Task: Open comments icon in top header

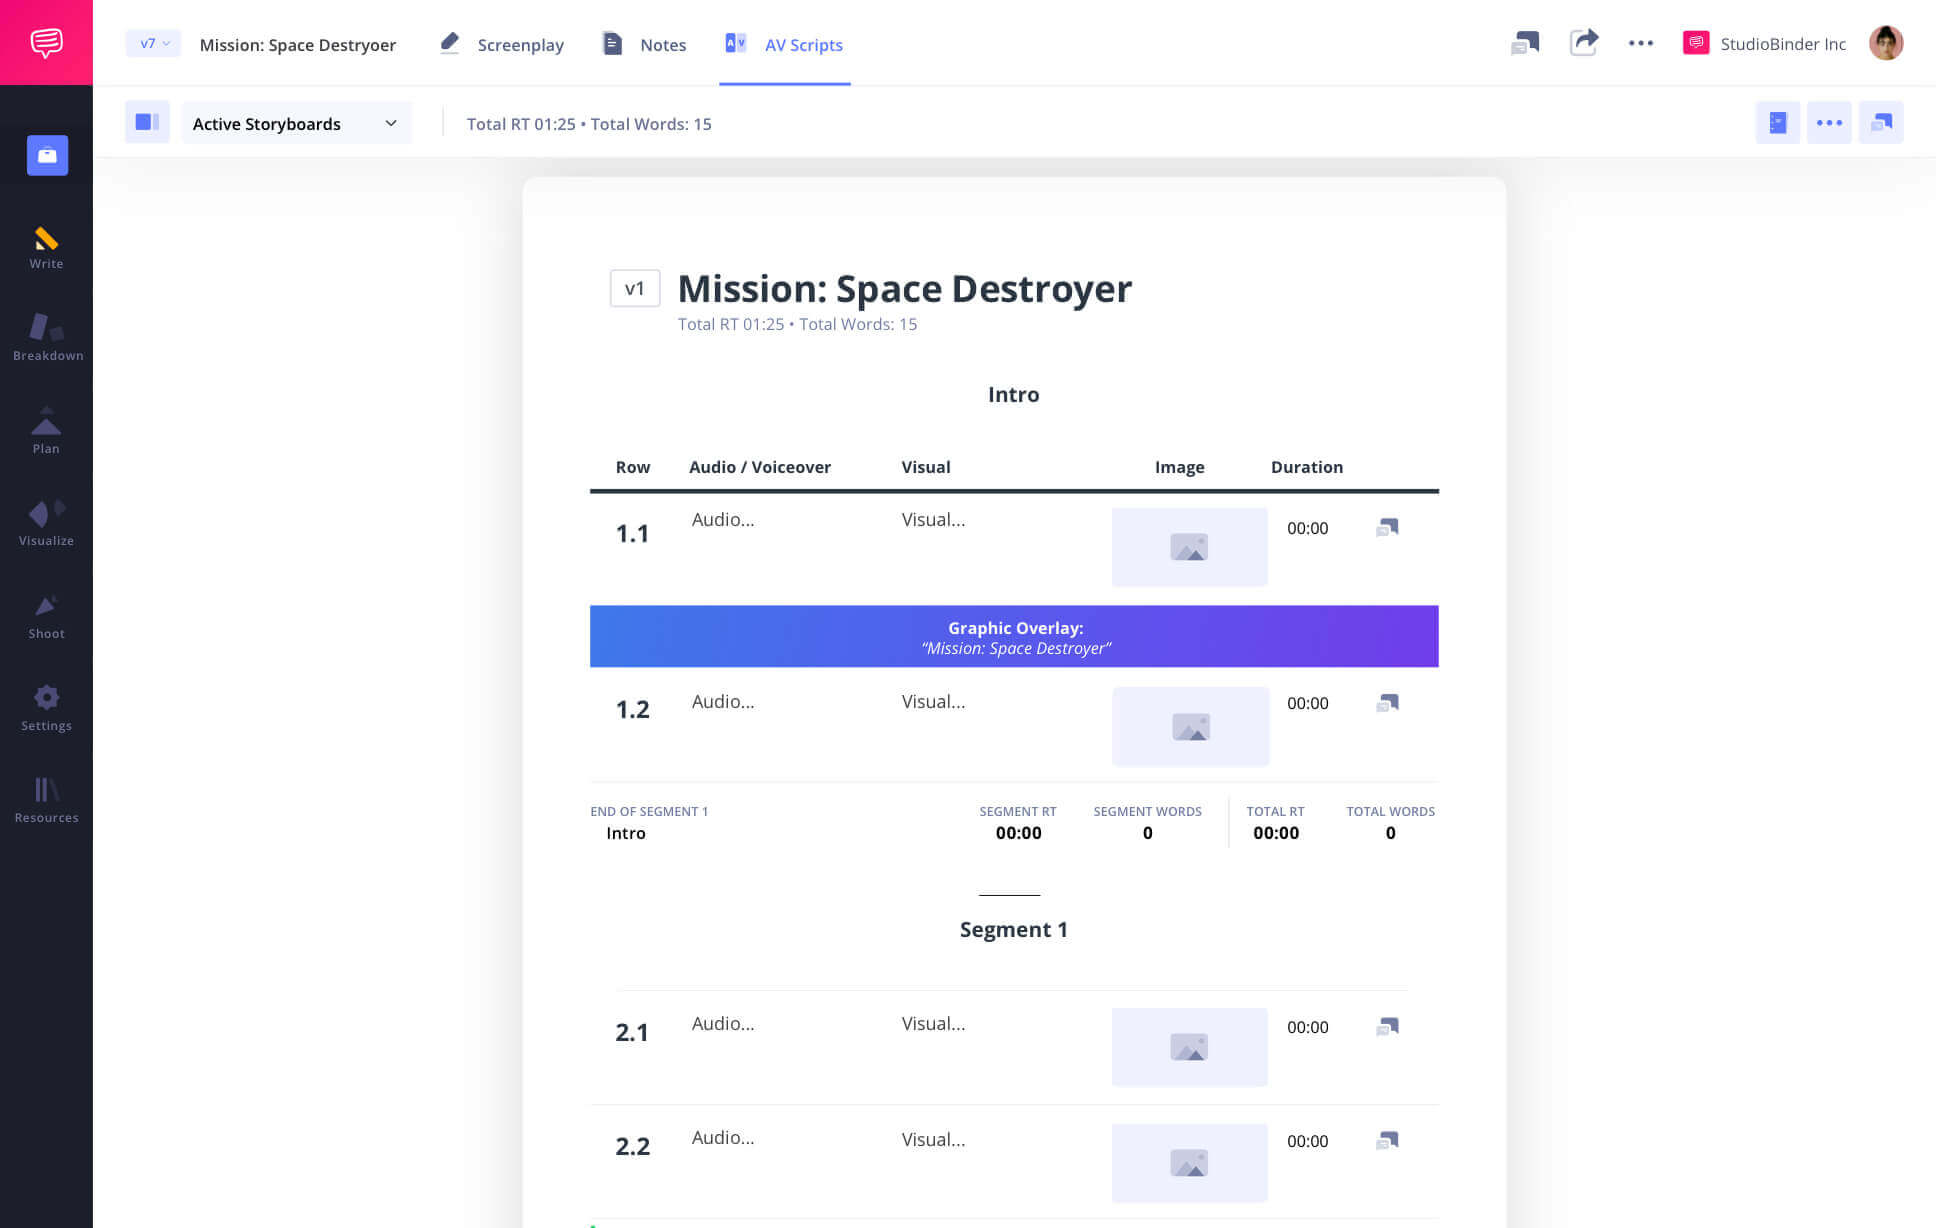Action: [x=1525, y=43]
